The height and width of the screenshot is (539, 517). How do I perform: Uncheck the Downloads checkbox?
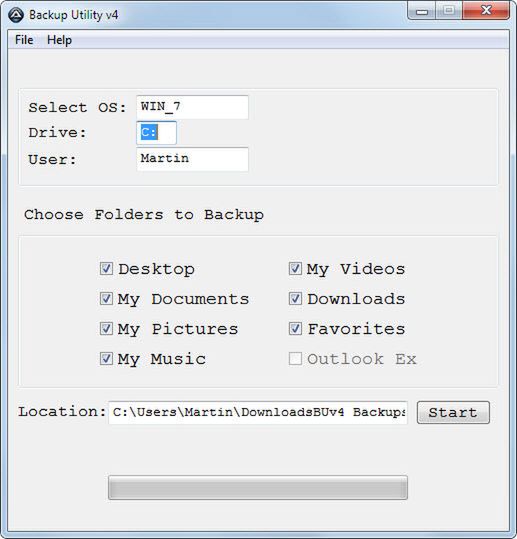[x=295, y=298]
